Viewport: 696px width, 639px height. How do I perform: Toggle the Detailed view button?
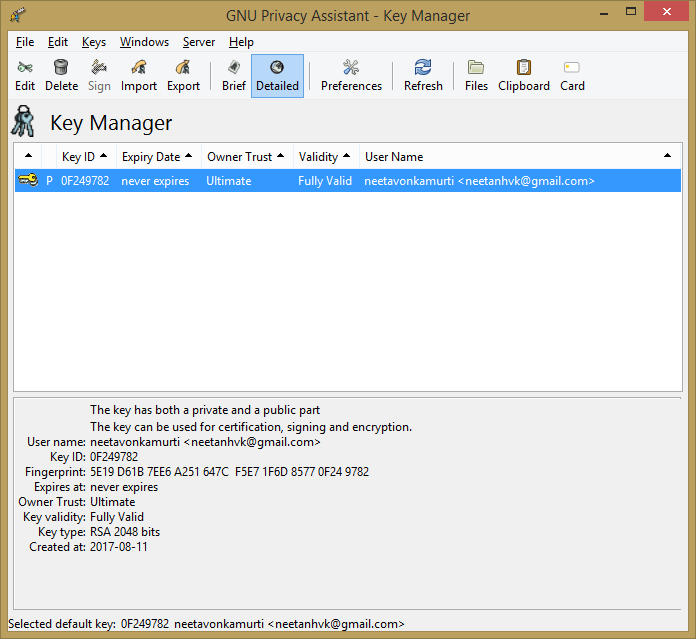[x=277, y=75]
